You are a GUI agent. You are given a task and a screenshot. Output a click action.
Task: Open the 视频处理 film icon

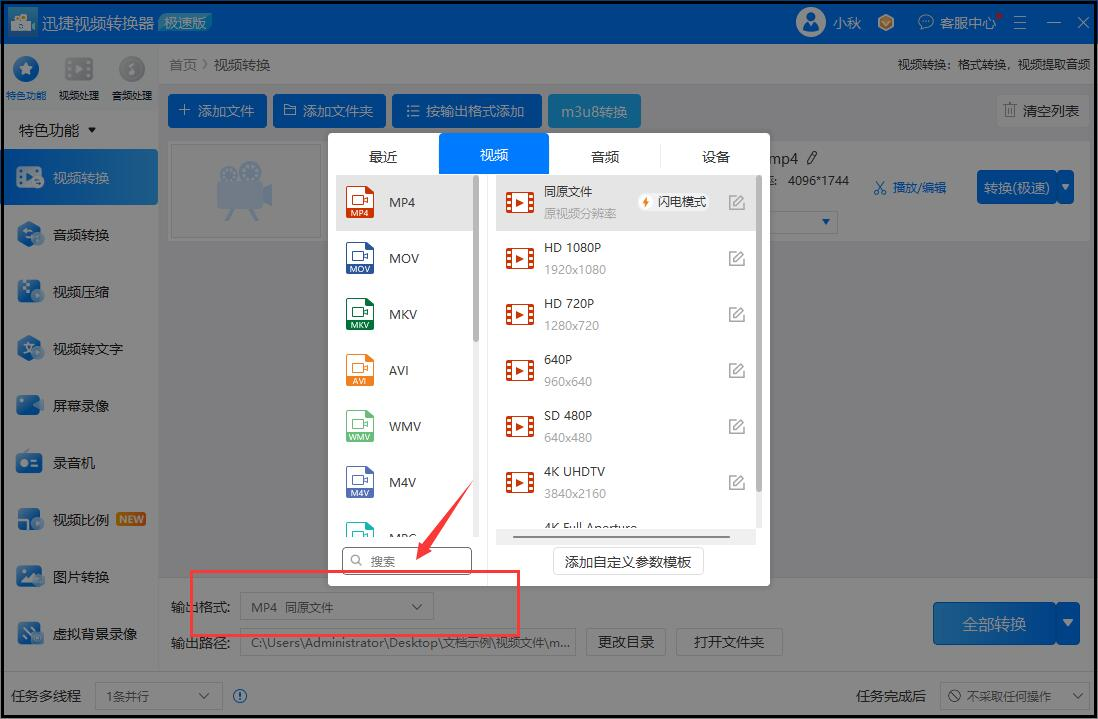pos(78,69)
